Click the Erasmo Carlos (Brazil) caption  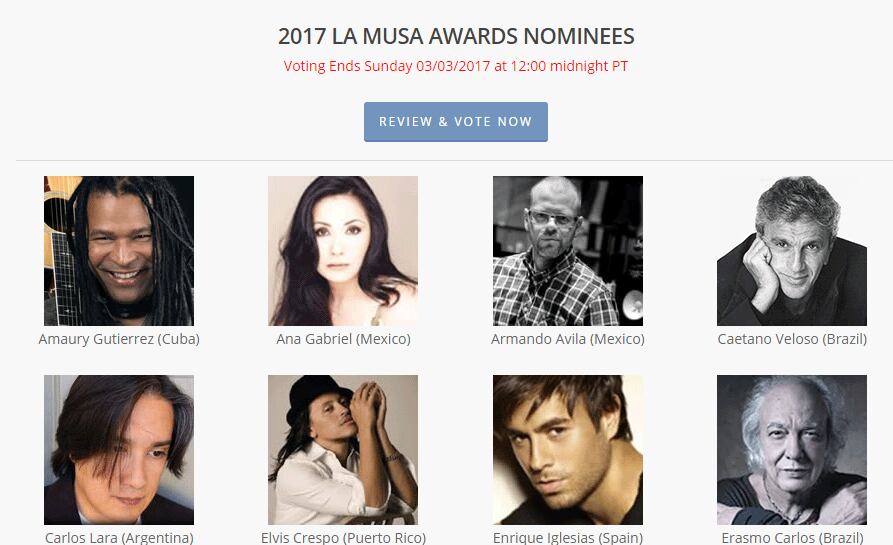pos(792,538)
